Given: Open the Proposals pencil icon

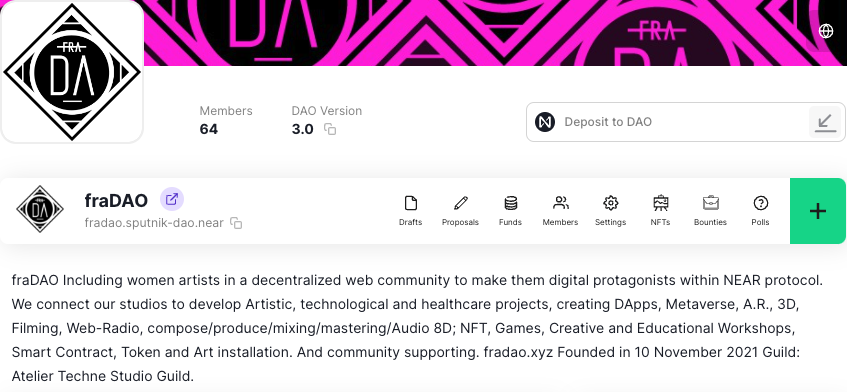Looking at the screenshot, I should click(460, 203).
